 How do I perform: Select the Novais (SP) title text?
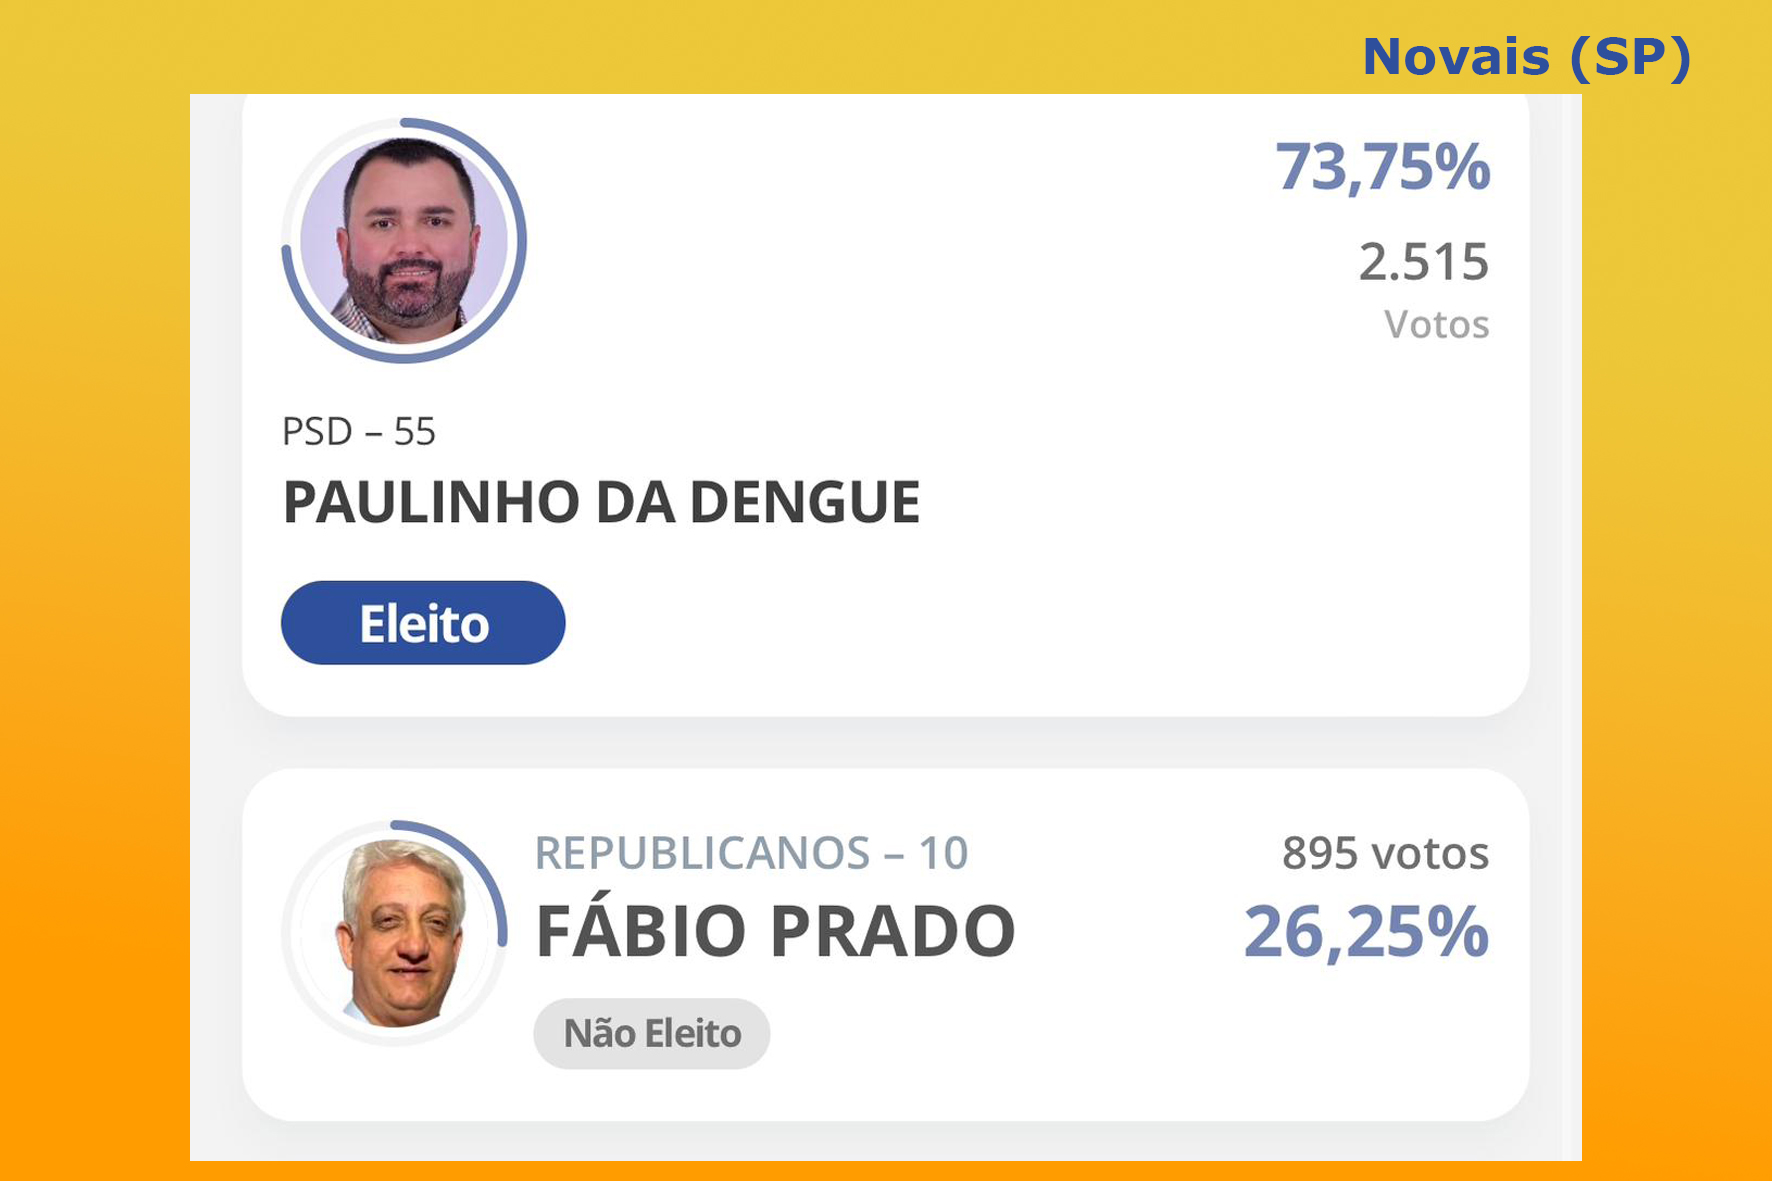click(x=1526, y=57)
